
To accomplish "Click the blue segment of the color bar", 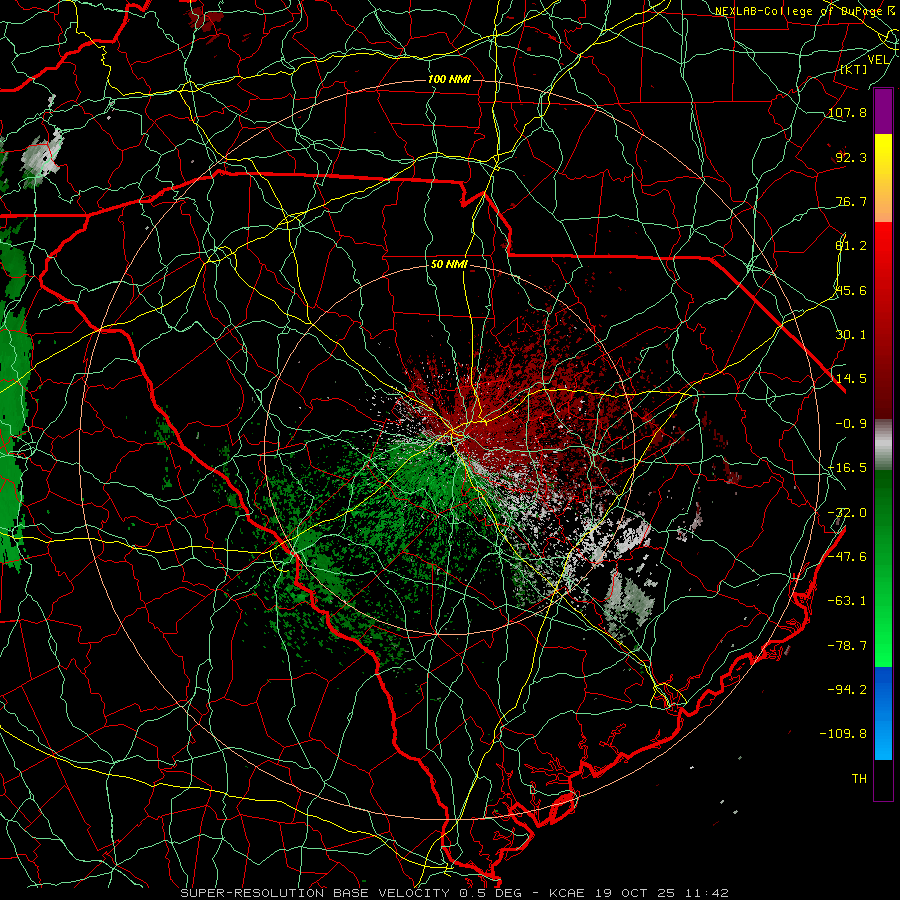I will click(883, 713).
